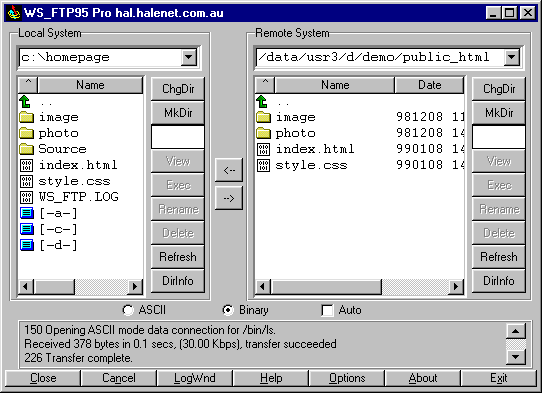Select the remote photo folder icon
The width and height of the screenshot is (542, 393).
pos(263,133)
